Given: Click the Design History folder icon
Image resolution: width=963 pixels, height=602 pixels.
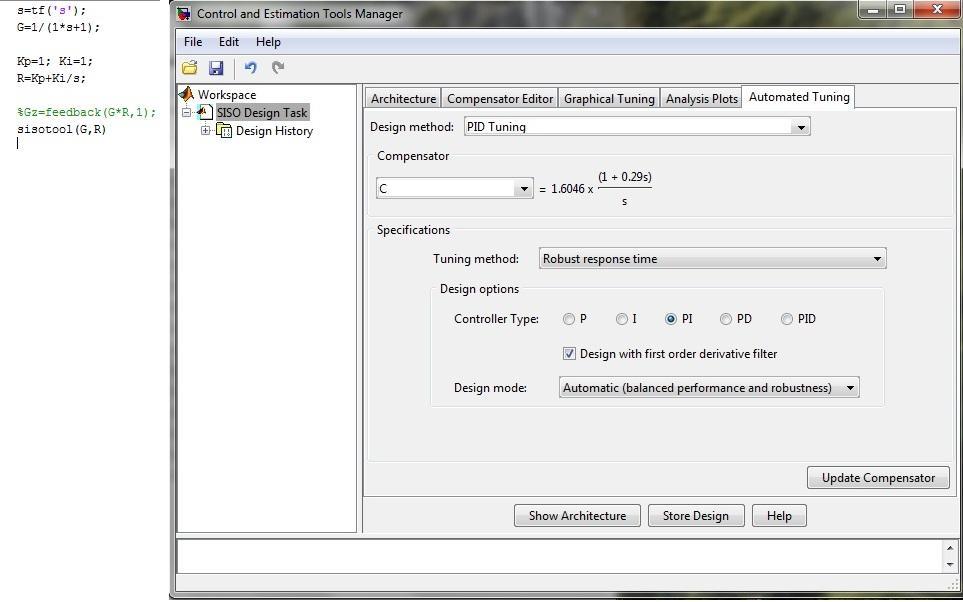Looking at the screenshot, I should (224, 131).
